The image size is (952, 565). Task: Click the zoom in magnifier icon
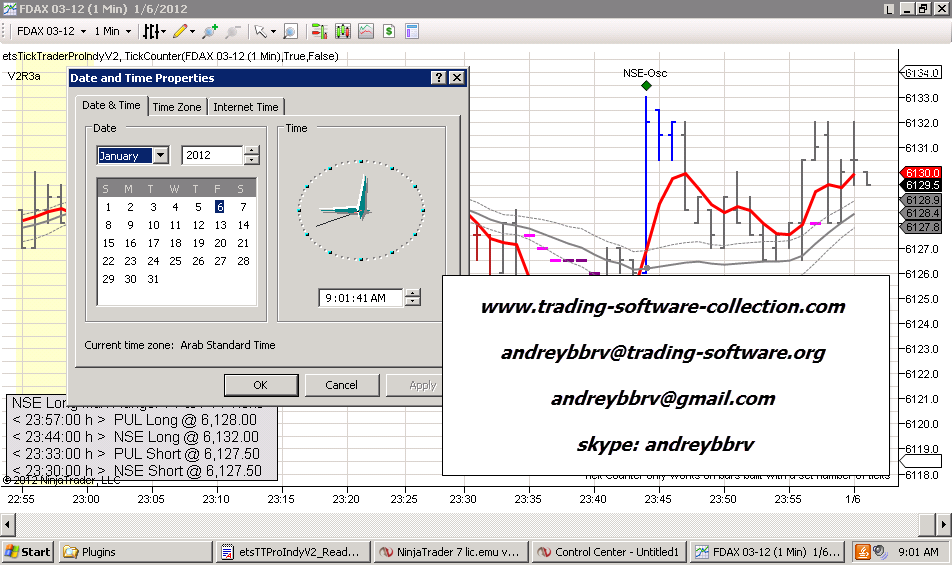(x=210, y=31)
